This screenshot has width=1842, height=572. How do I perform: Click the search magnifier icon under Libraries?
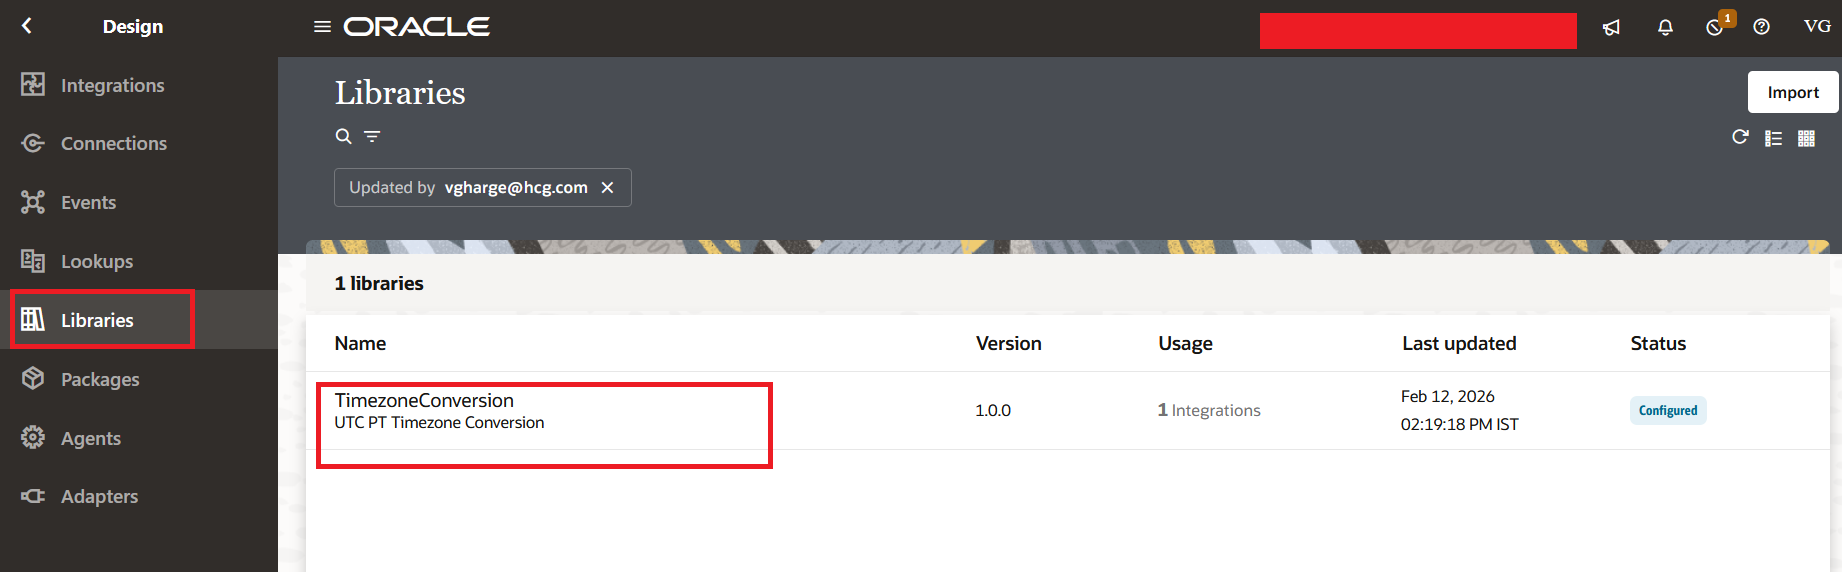coord(343,136)
